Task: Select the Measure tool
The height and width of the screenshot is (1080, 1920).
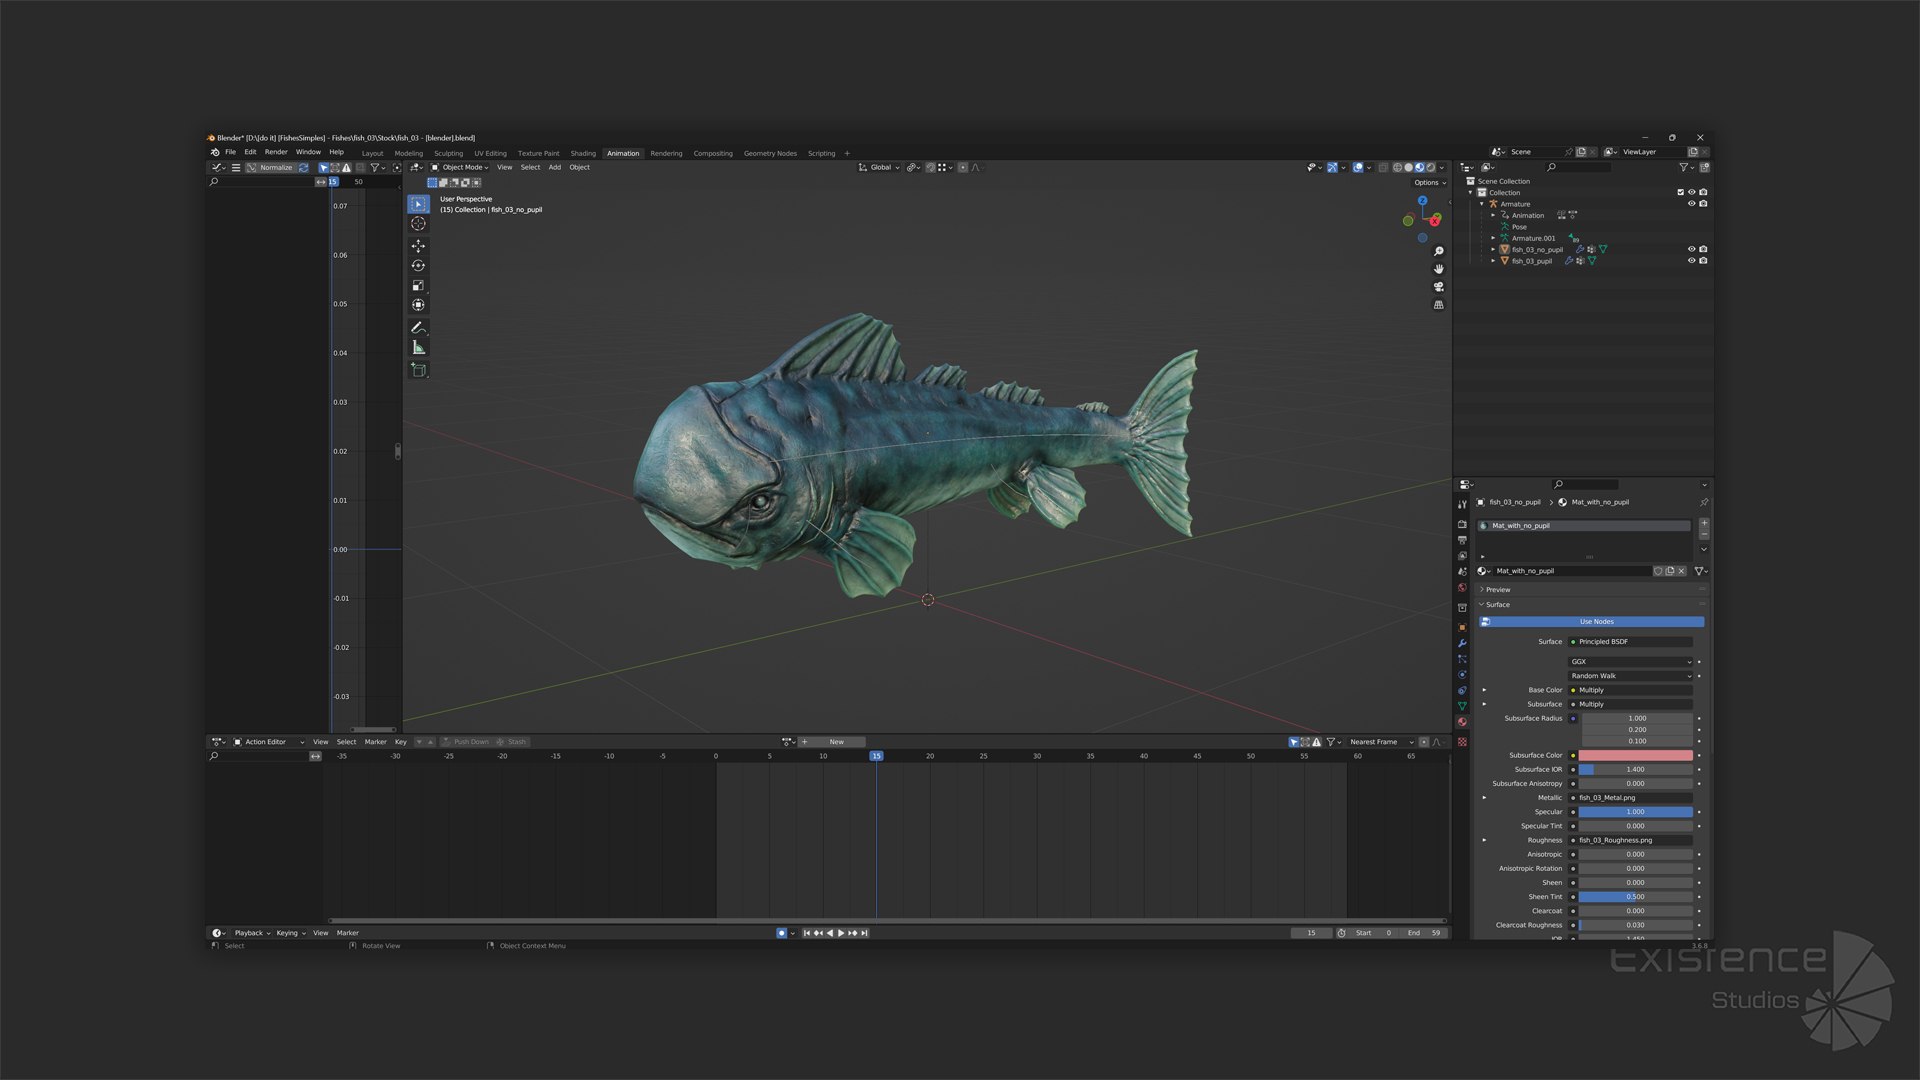Action: (x=418, y=348)
